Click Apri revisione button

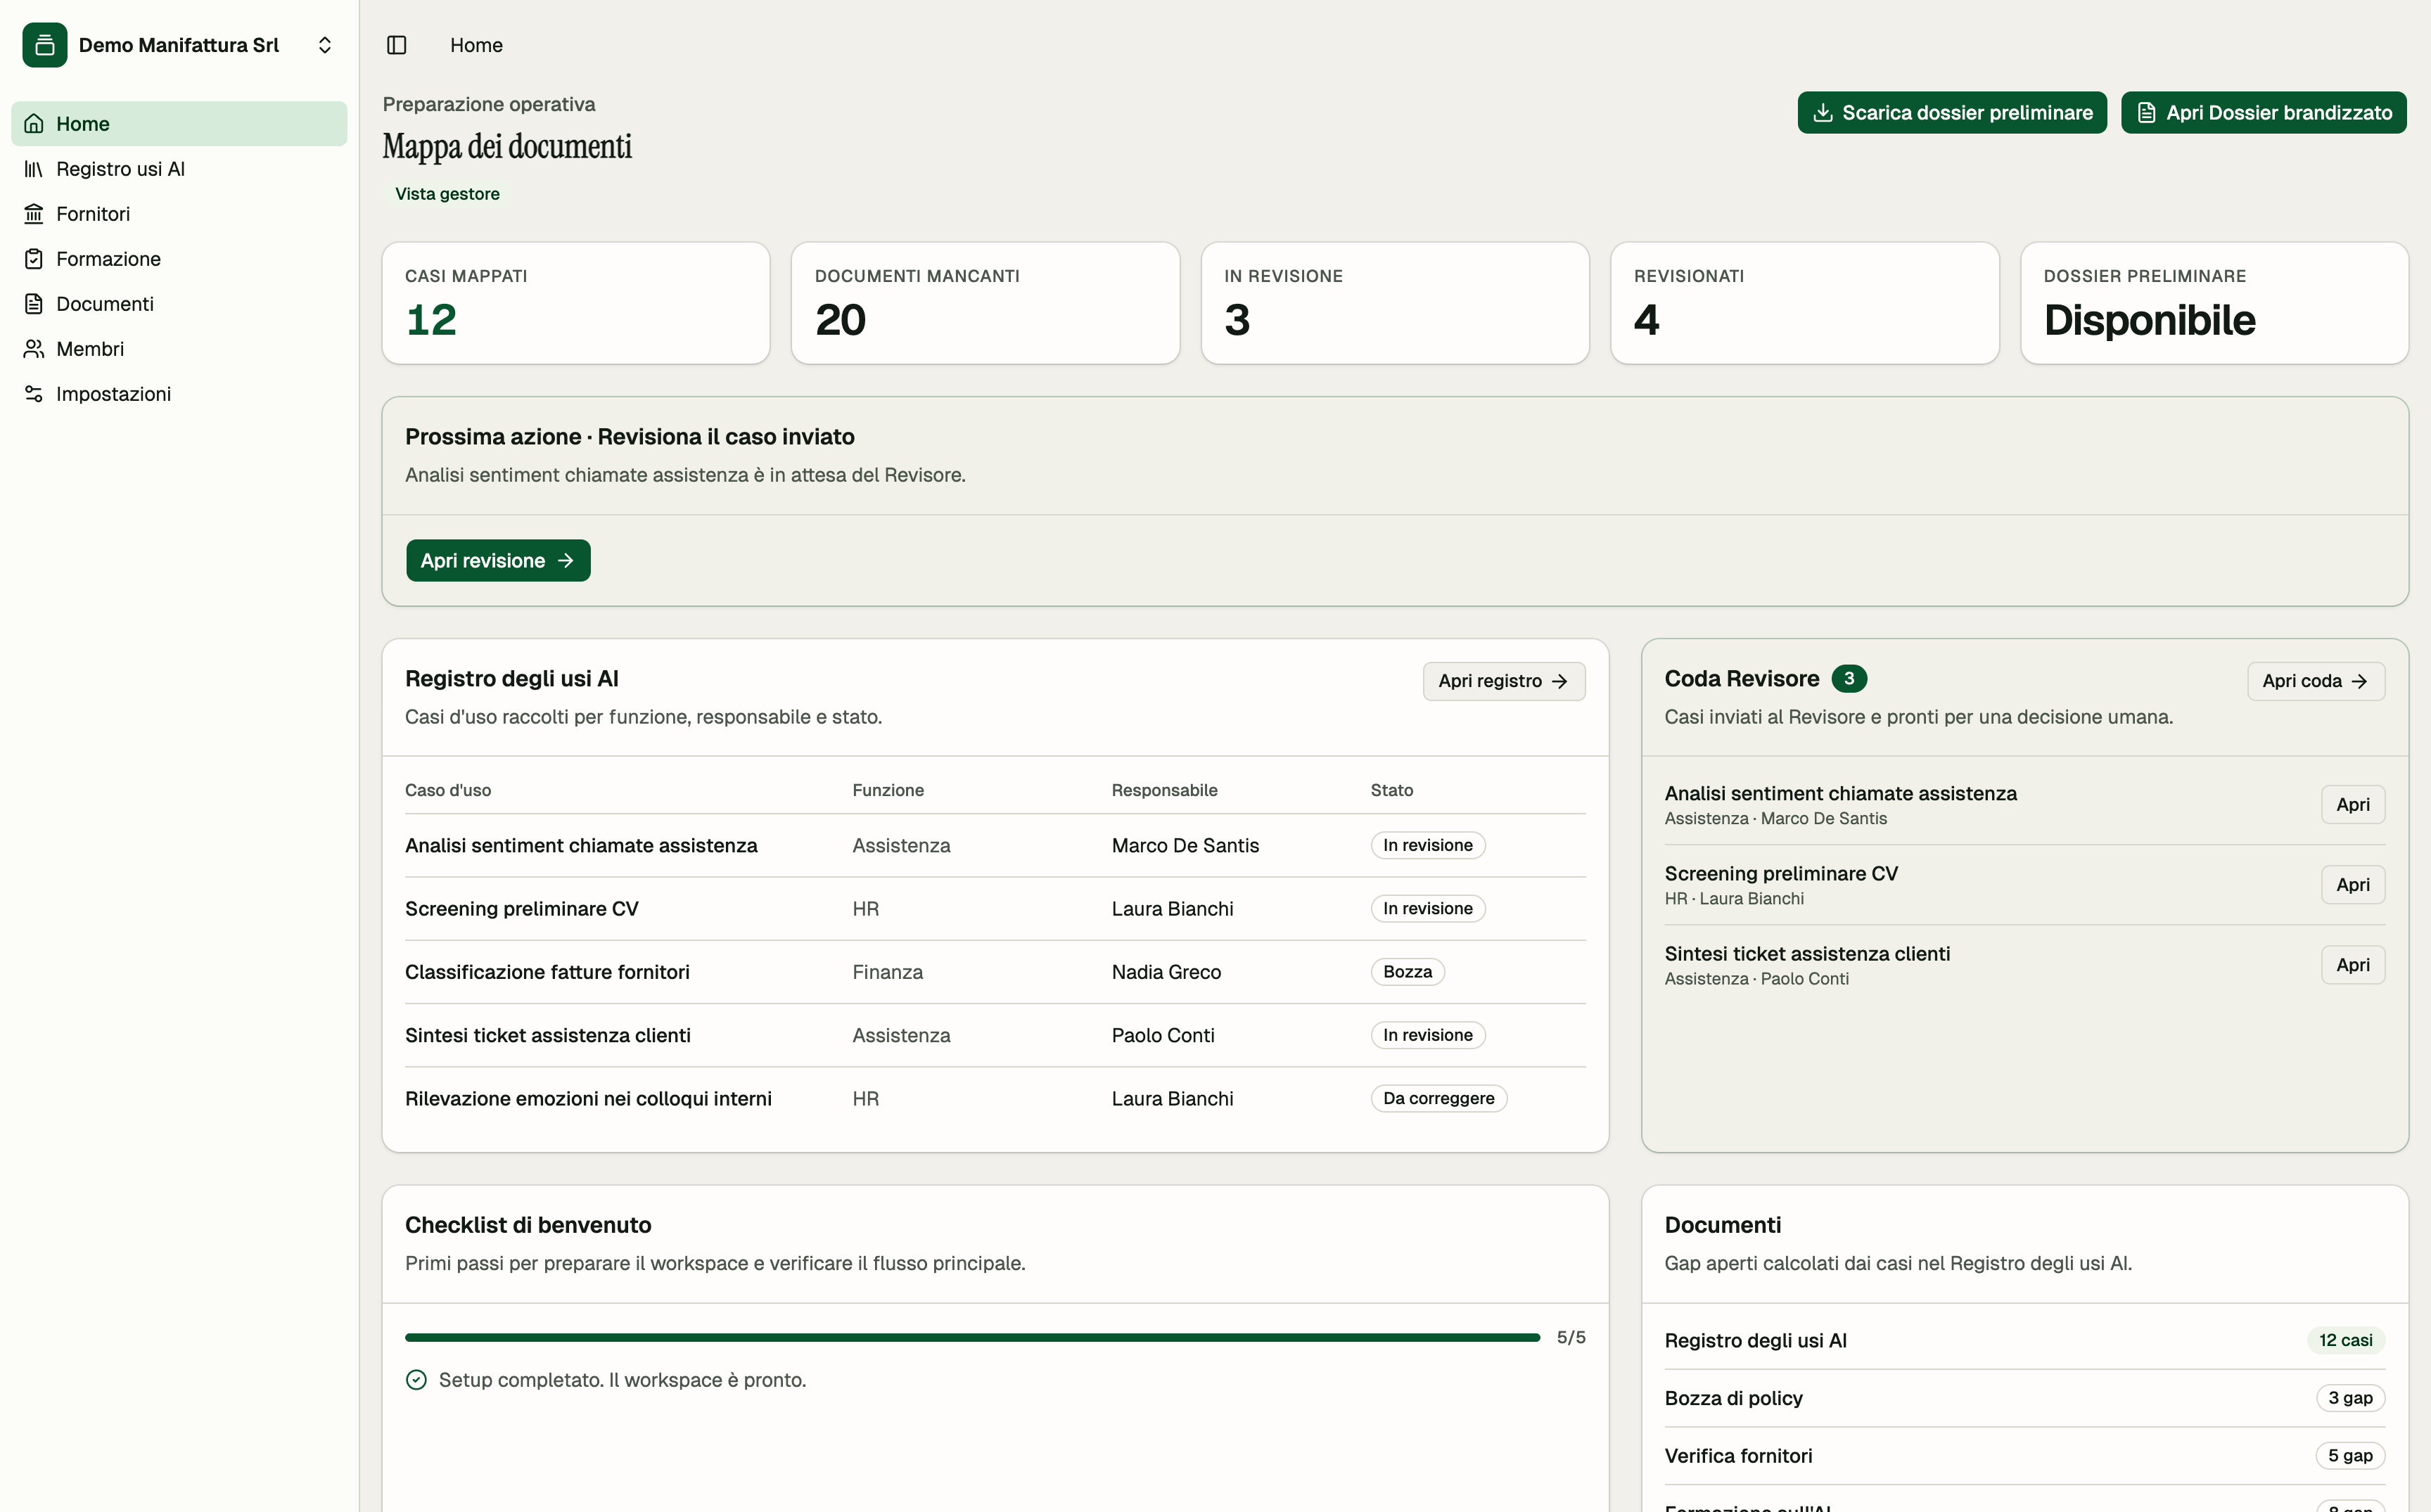coord(498,561)
